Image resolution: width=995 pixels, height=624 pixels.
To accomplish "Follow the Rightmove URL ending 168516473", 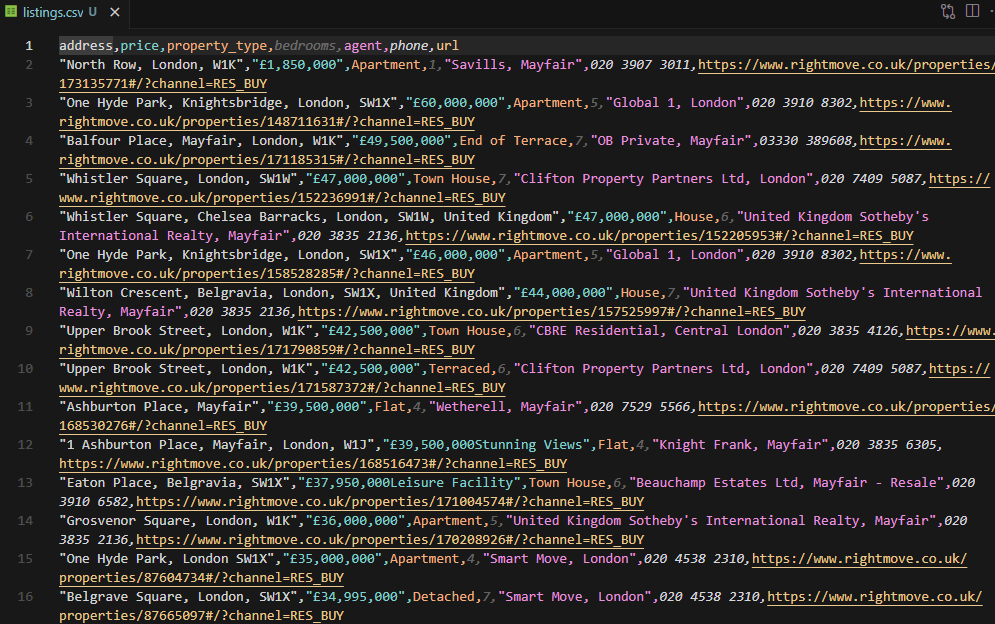I will pos(312,464).
